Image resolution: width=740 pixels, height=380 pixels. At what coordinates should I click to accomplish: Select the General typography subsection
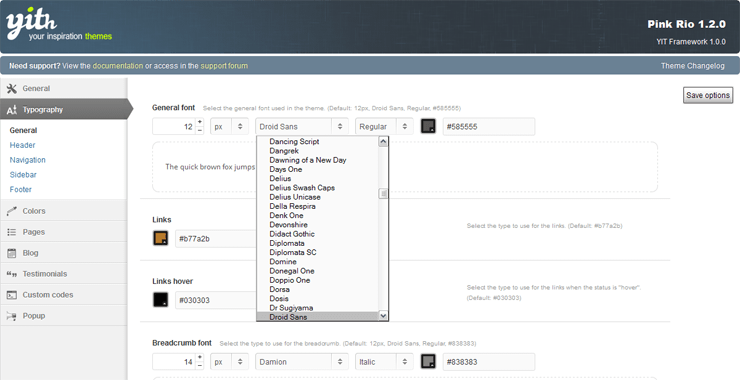pyautogui.click(x=23, y=130)
